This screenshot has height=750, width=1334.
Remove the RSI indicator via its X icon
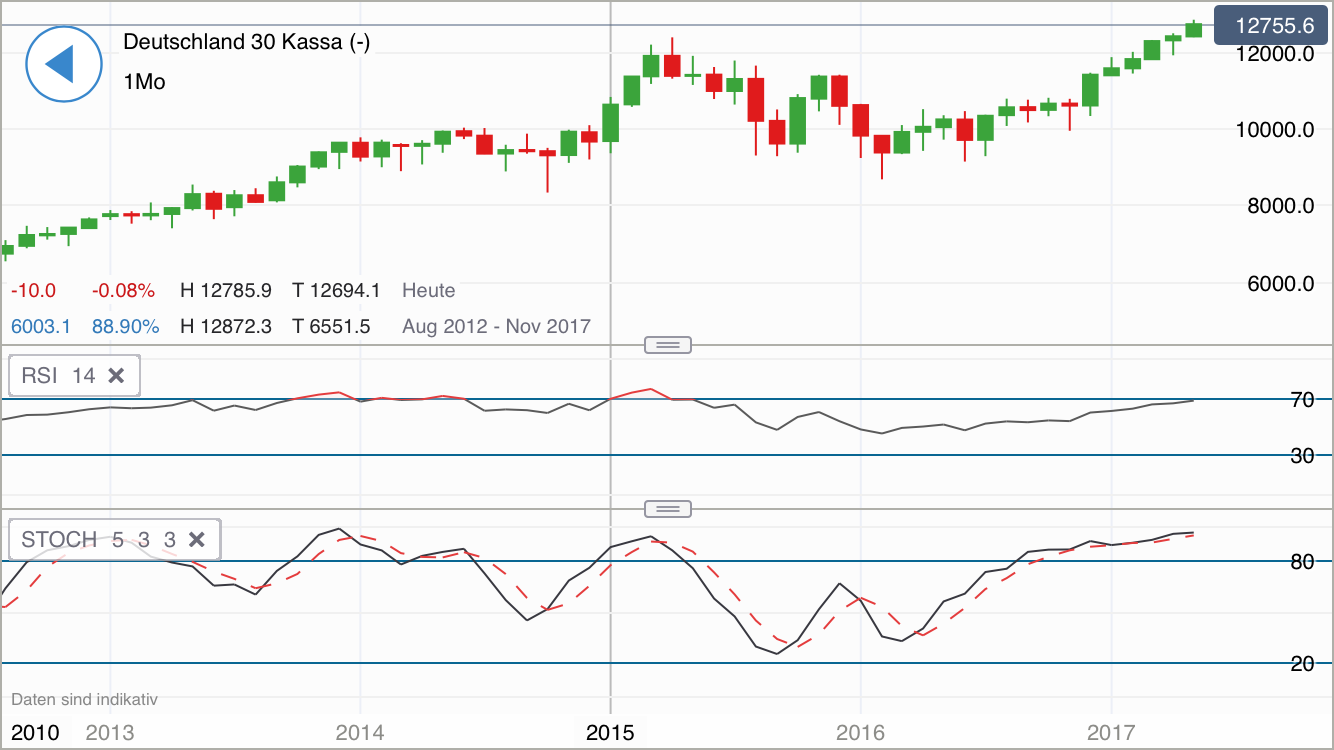click(x=117, y=375)
